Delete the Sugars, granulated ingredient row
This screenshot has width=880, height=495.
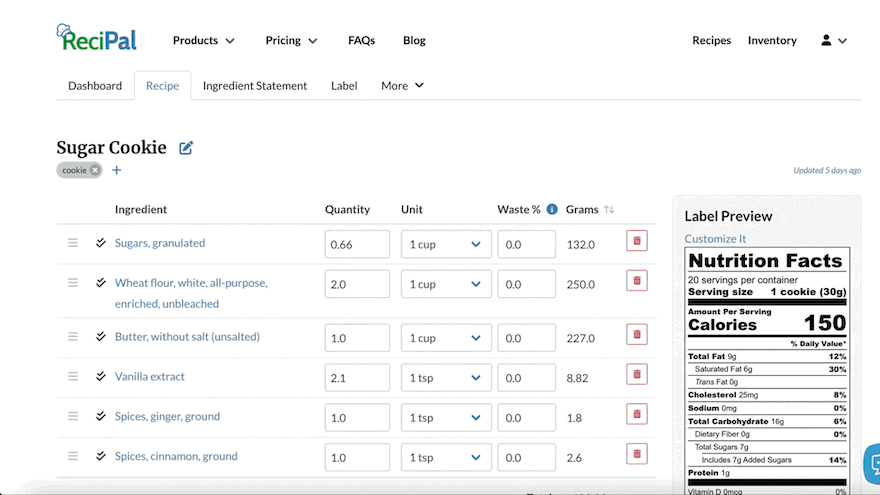(636, 240)
